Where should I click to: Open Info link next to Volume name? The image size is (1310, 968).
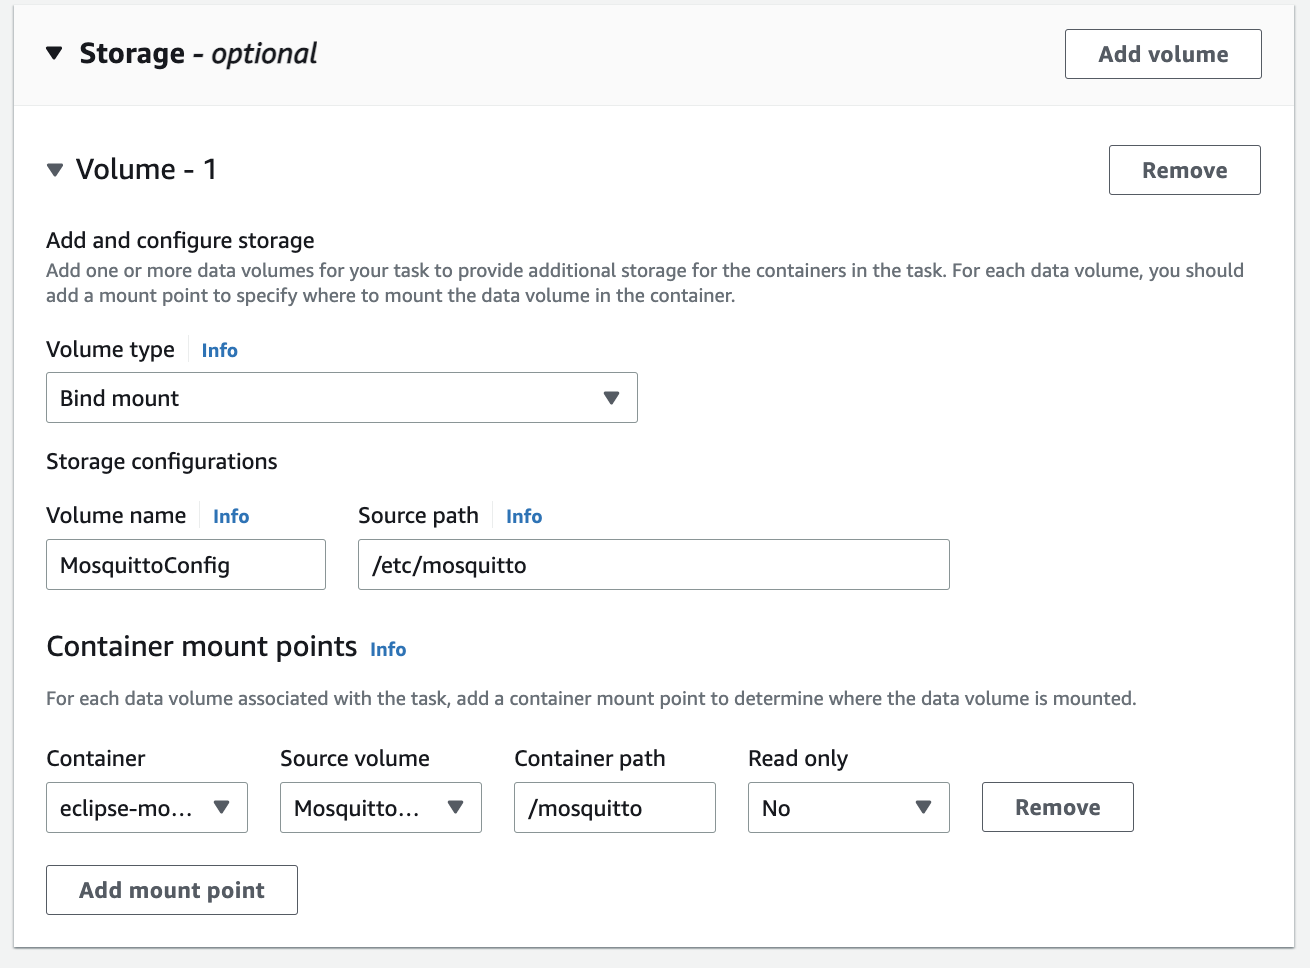(231, 516)
